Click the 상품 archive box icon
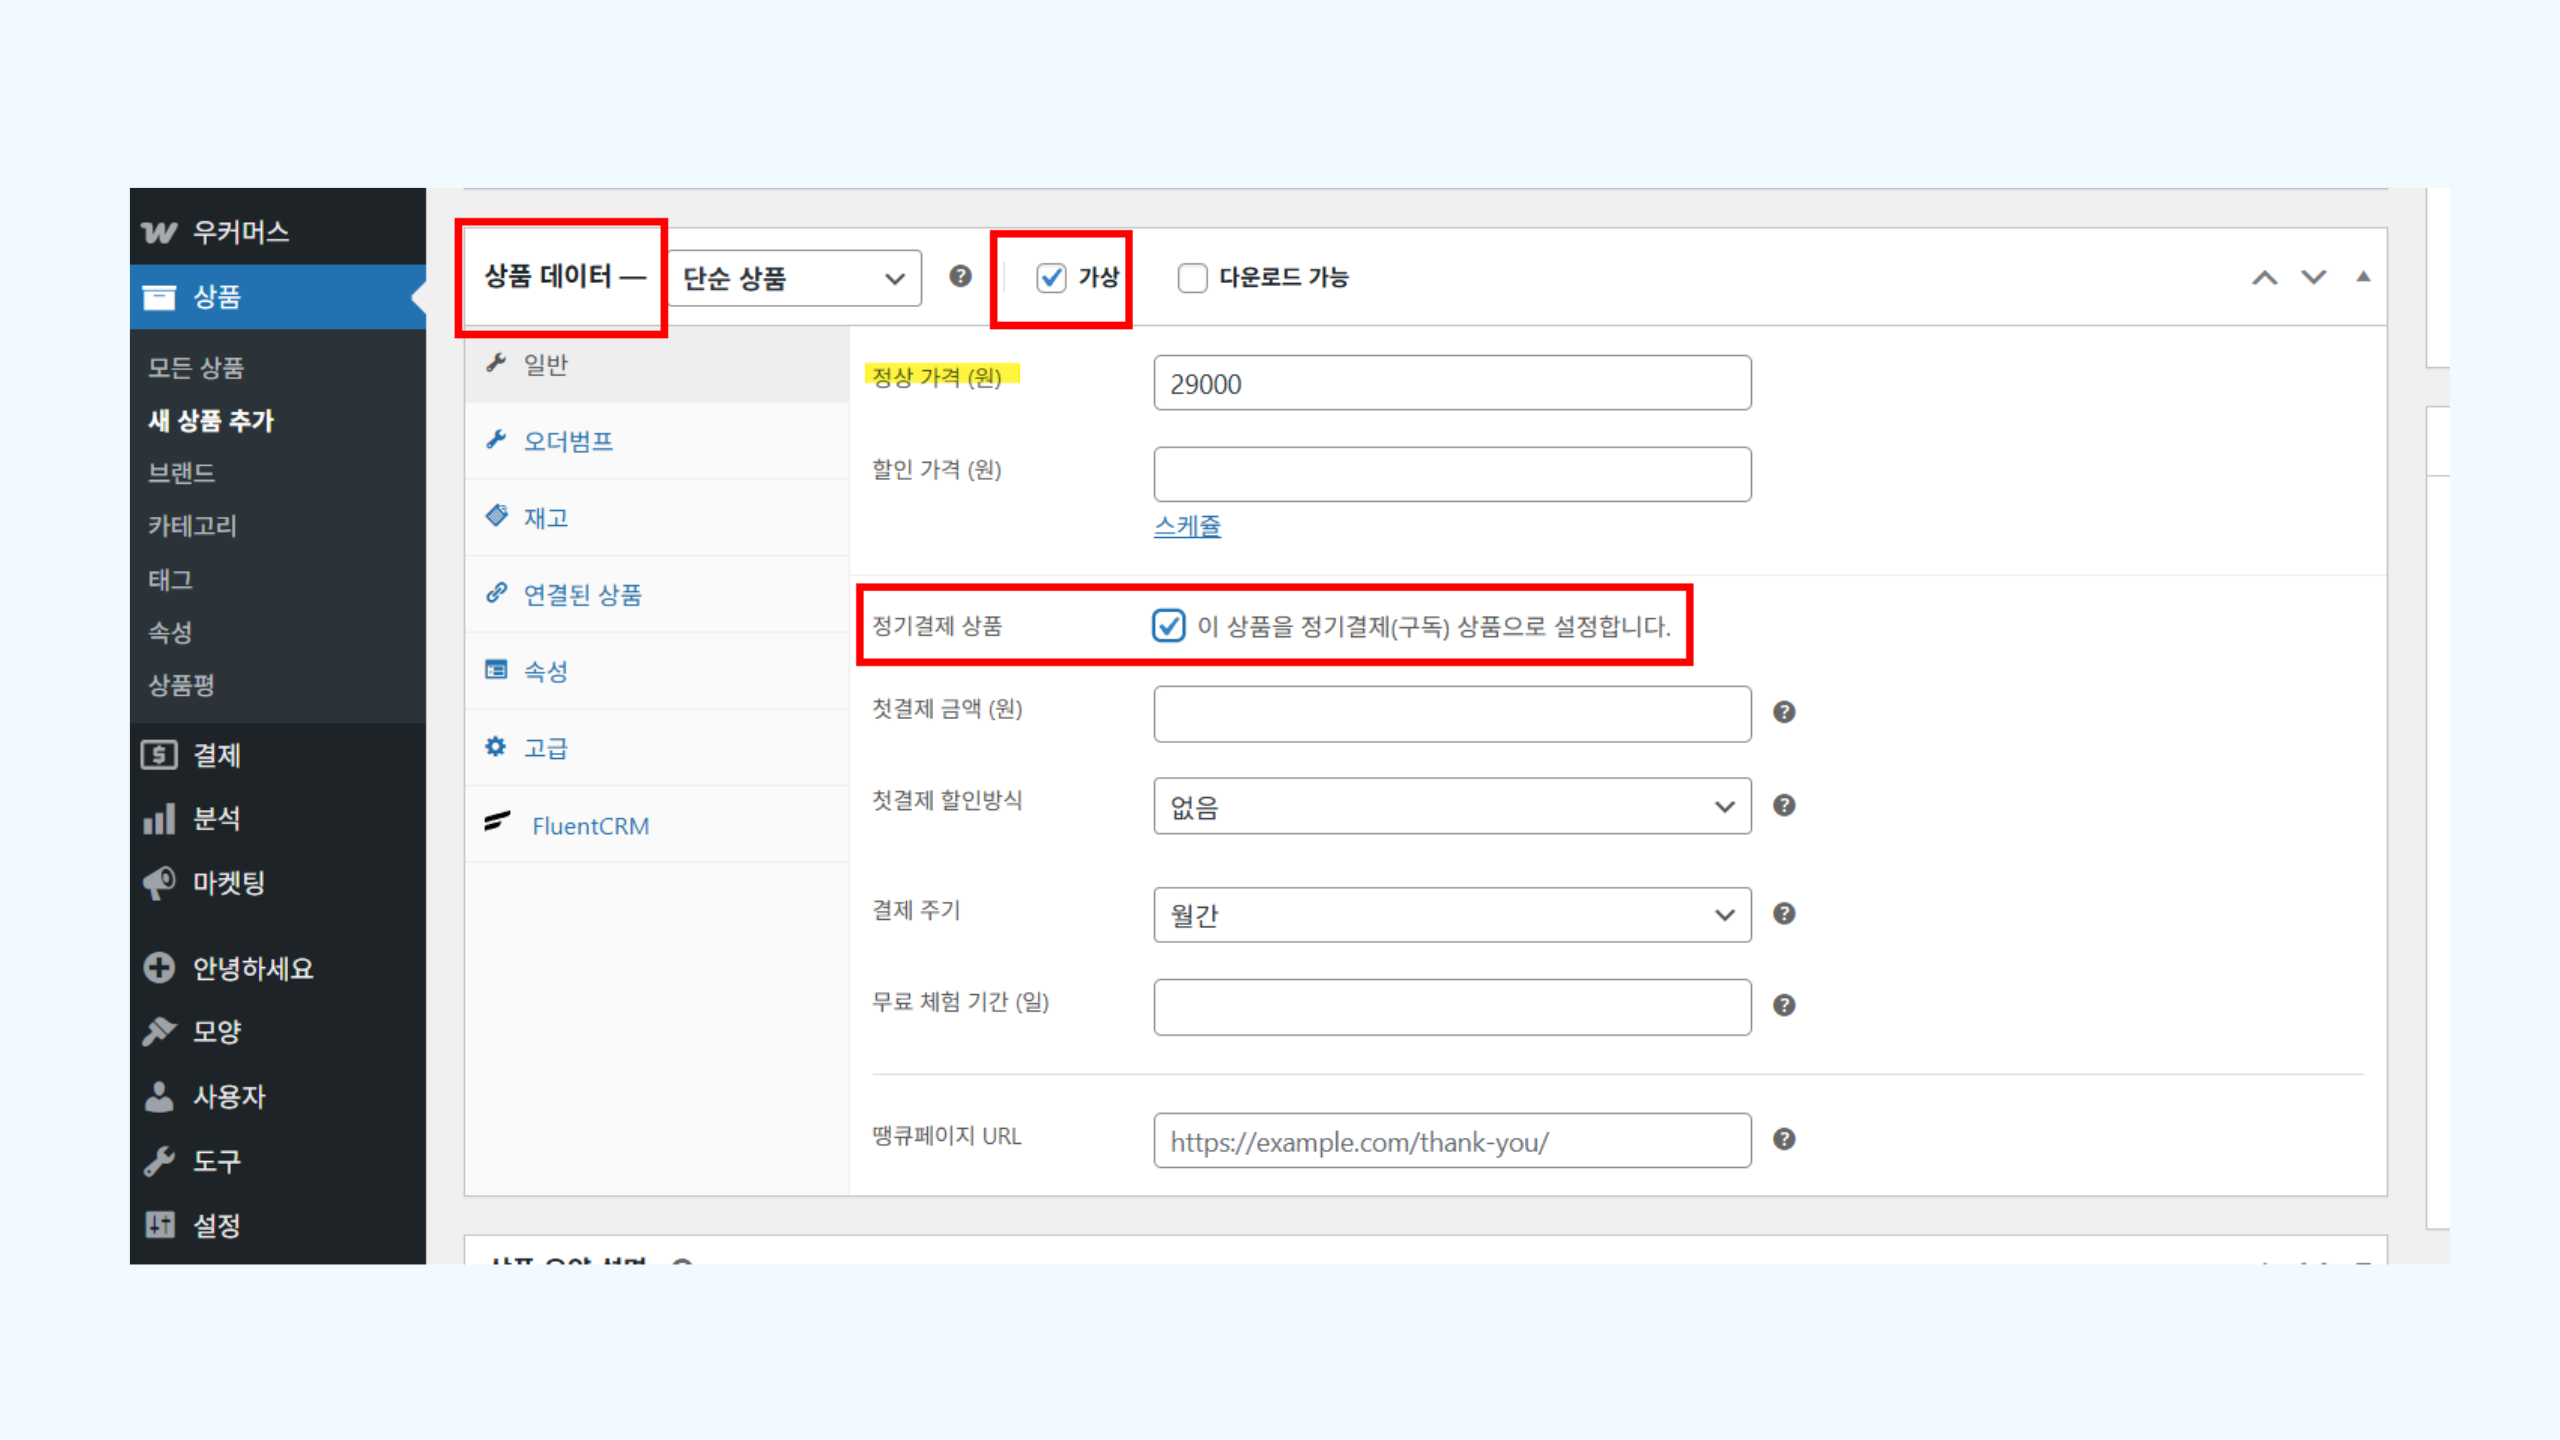2560x1440 pixels. [x=159, y=297]
